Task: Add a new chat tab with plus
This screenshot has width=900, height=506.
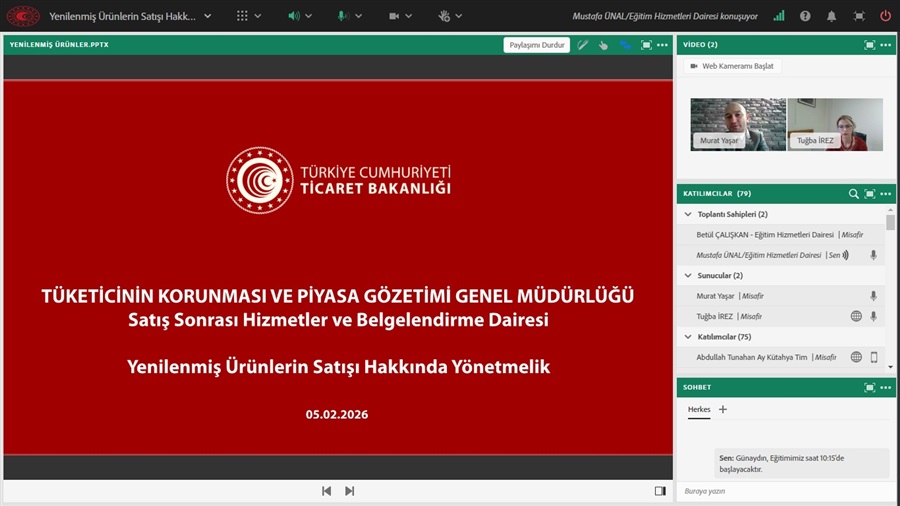Action: pos(723,409)
